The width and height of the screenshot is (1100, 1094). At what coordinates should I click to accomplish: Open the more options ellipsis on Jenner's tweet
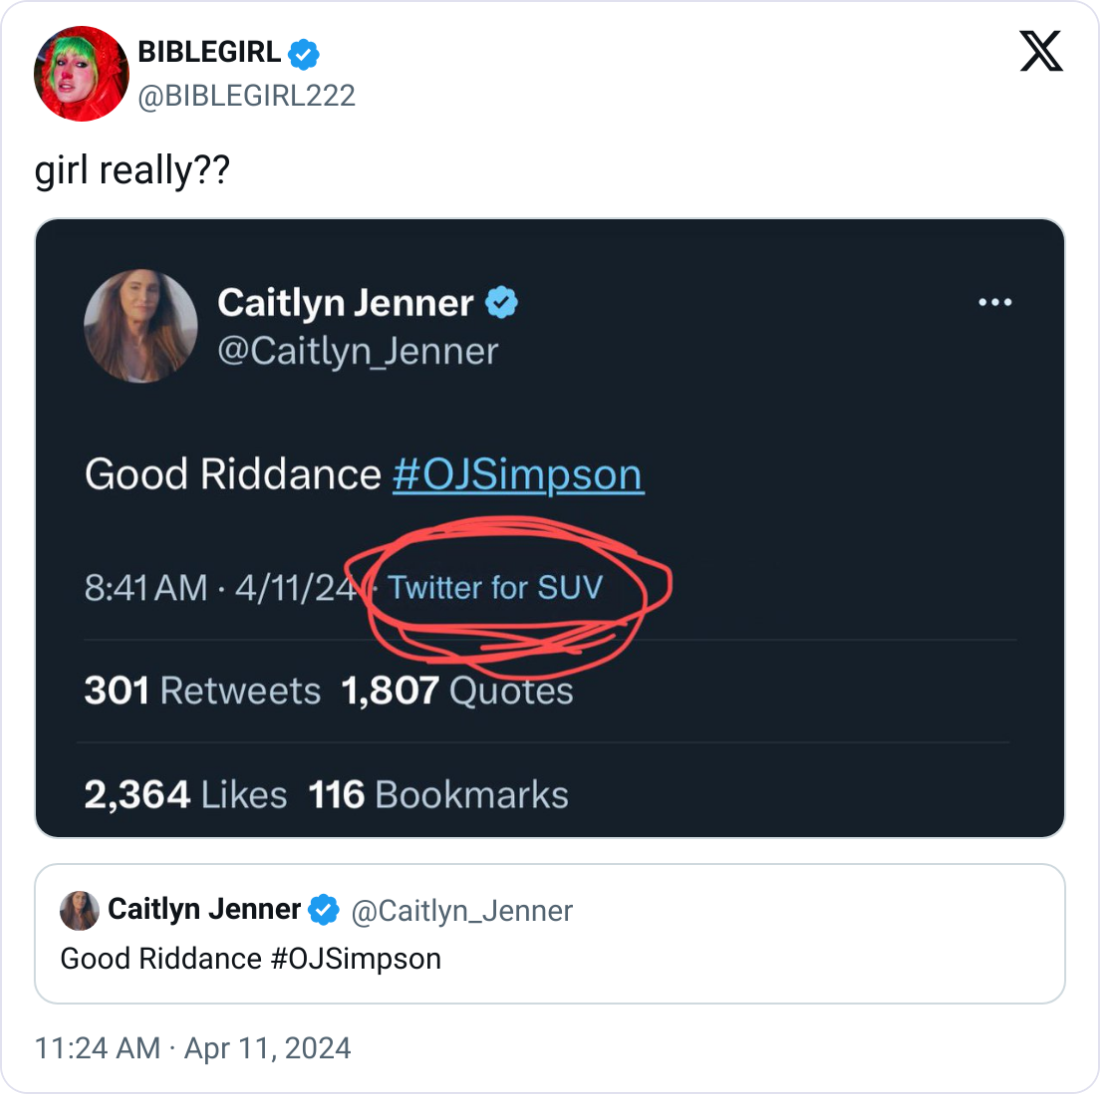(996, 300)
